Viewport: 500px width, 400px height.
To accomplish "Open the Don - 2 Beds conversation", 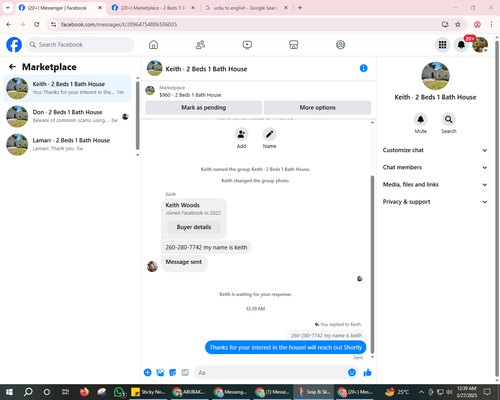I will tap(68, 116).
